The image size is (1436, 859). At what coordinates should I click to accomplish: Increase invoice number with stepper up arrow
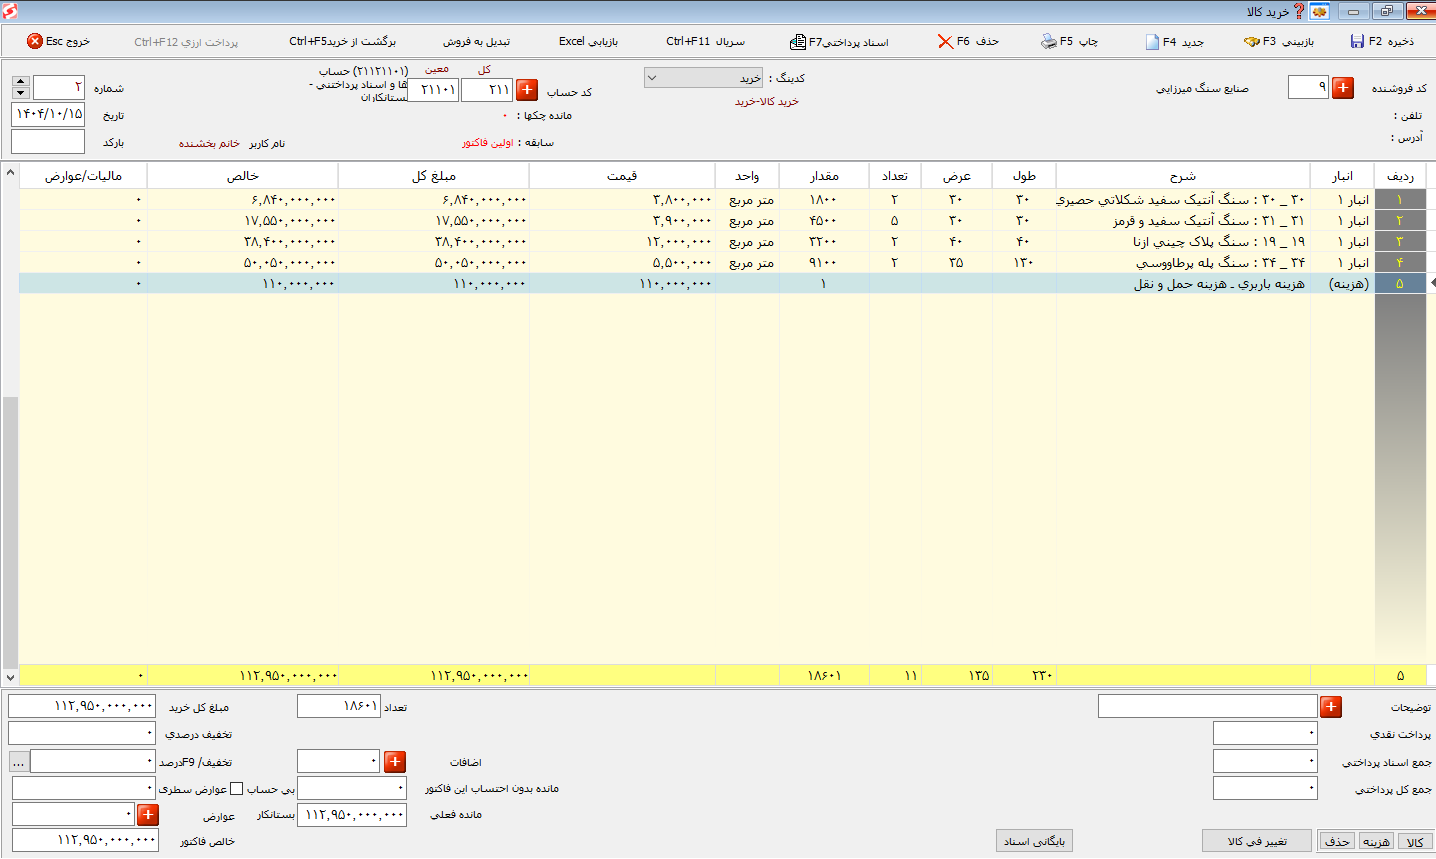[21, 81]
